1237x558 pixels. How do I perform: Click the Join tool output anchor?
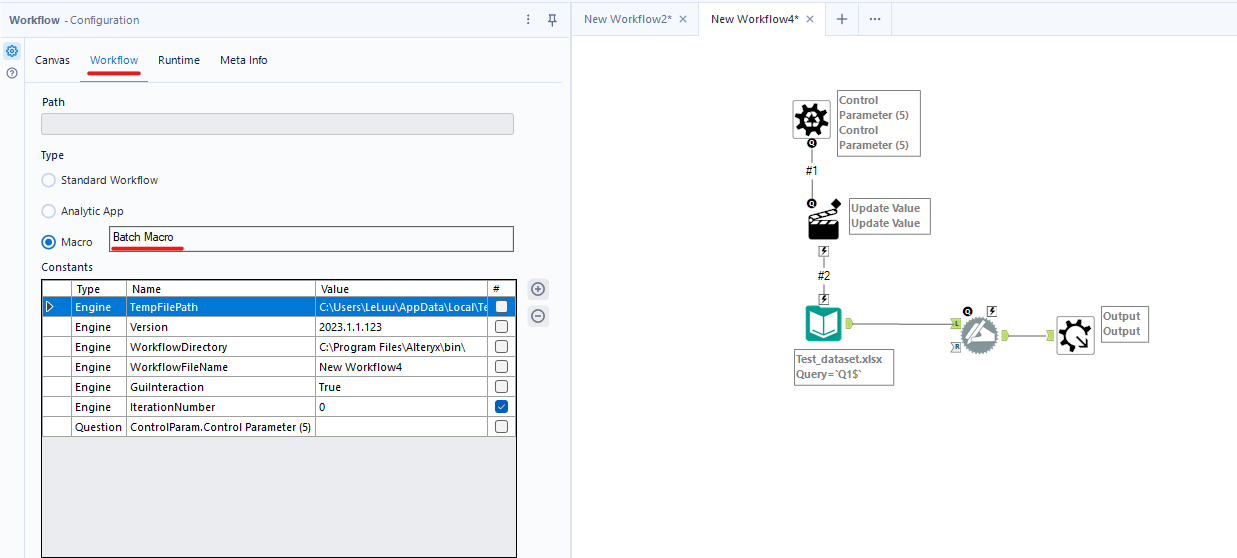point(1005,336)
